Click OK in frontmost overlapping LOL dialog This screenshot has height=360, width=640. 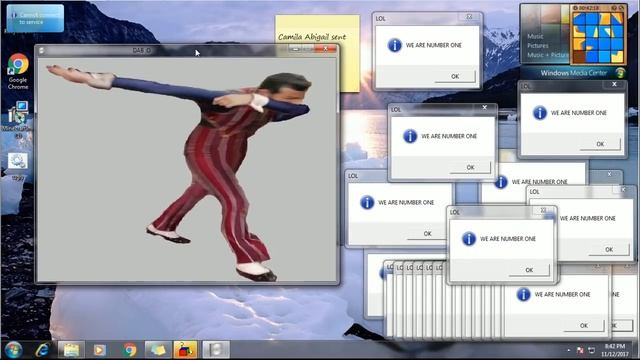point(529,270)
